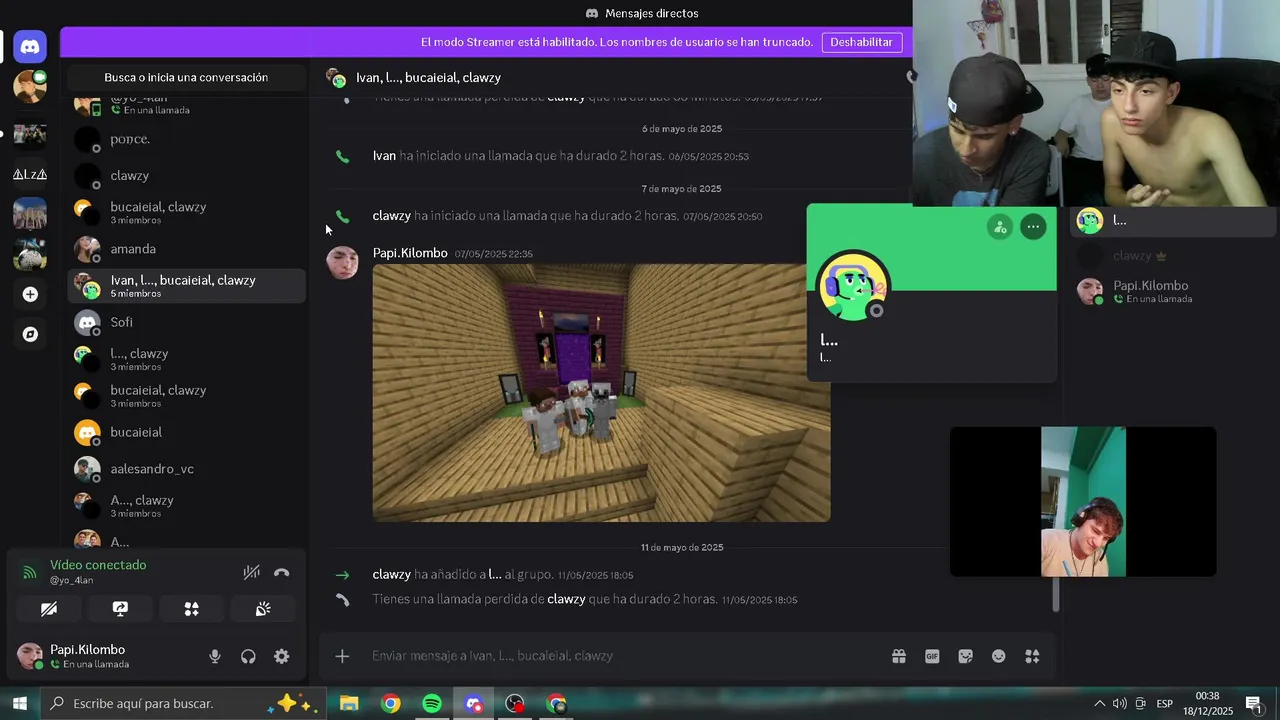Open the Δ.L.z.Δ server icon
This screenshot has width=1280, height=720.
coord(30,174)
